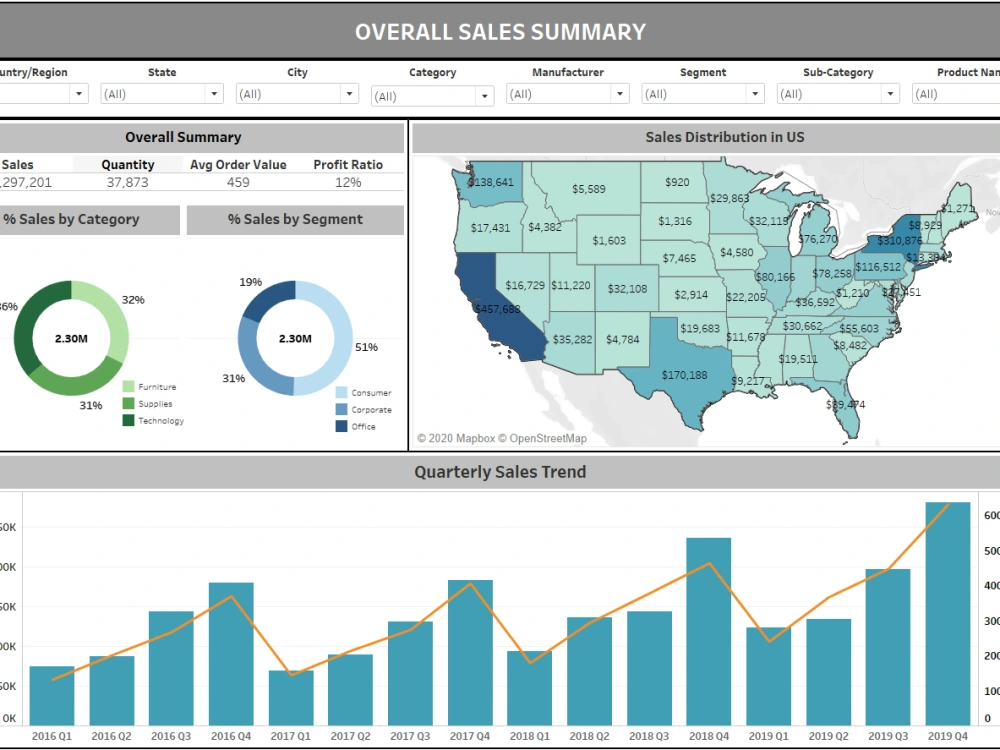Open the Category filter dropdown

[484, 93]
